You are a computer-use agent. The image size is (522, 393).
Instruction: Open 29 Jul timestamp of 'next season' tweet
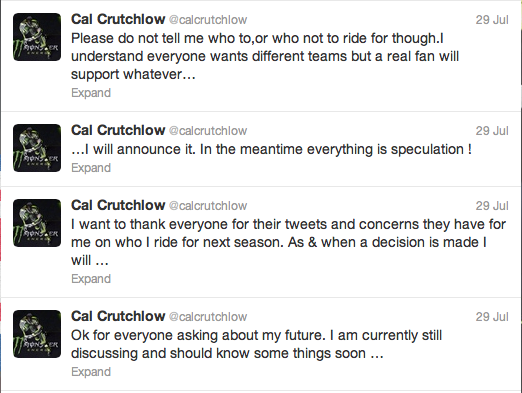pyautogui.click(x=492, y=206)
